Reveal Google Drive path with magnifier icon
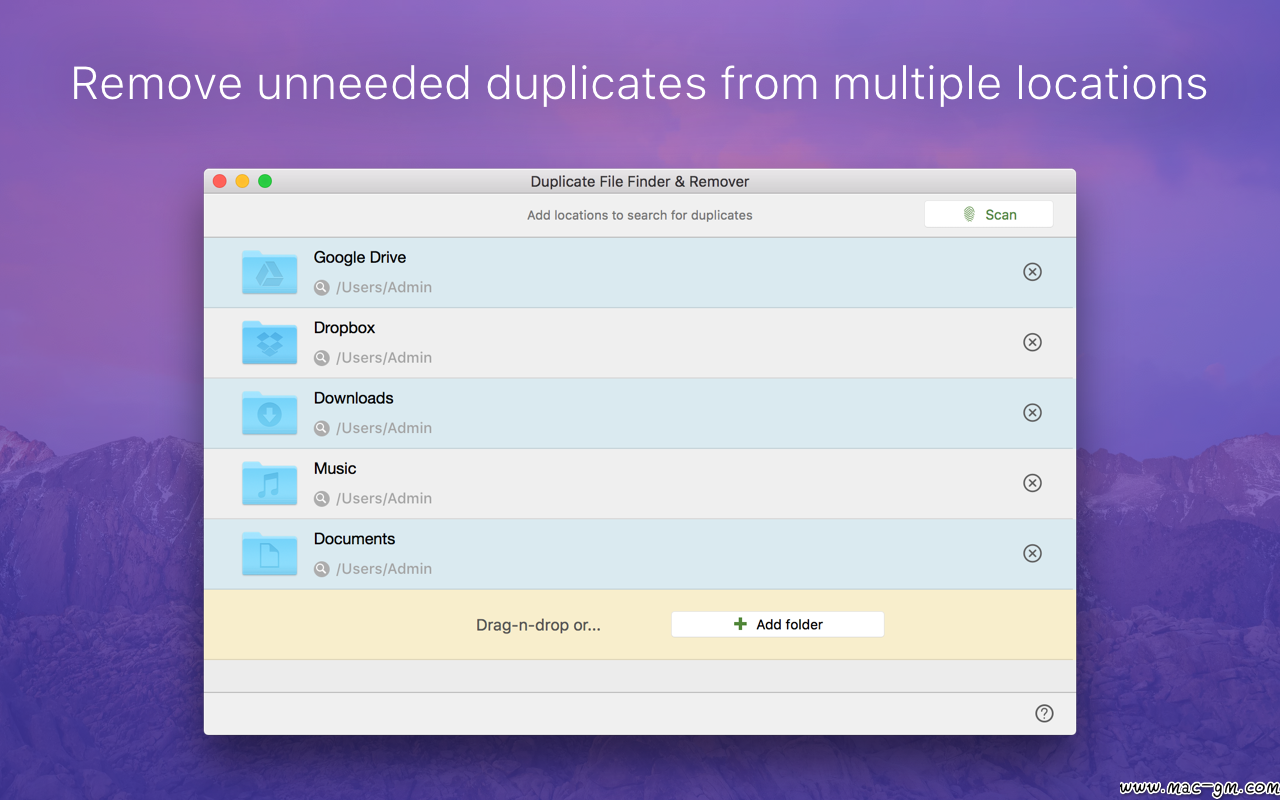The width and height of the screenshot is (1280, 800). (x=321, y=287)
